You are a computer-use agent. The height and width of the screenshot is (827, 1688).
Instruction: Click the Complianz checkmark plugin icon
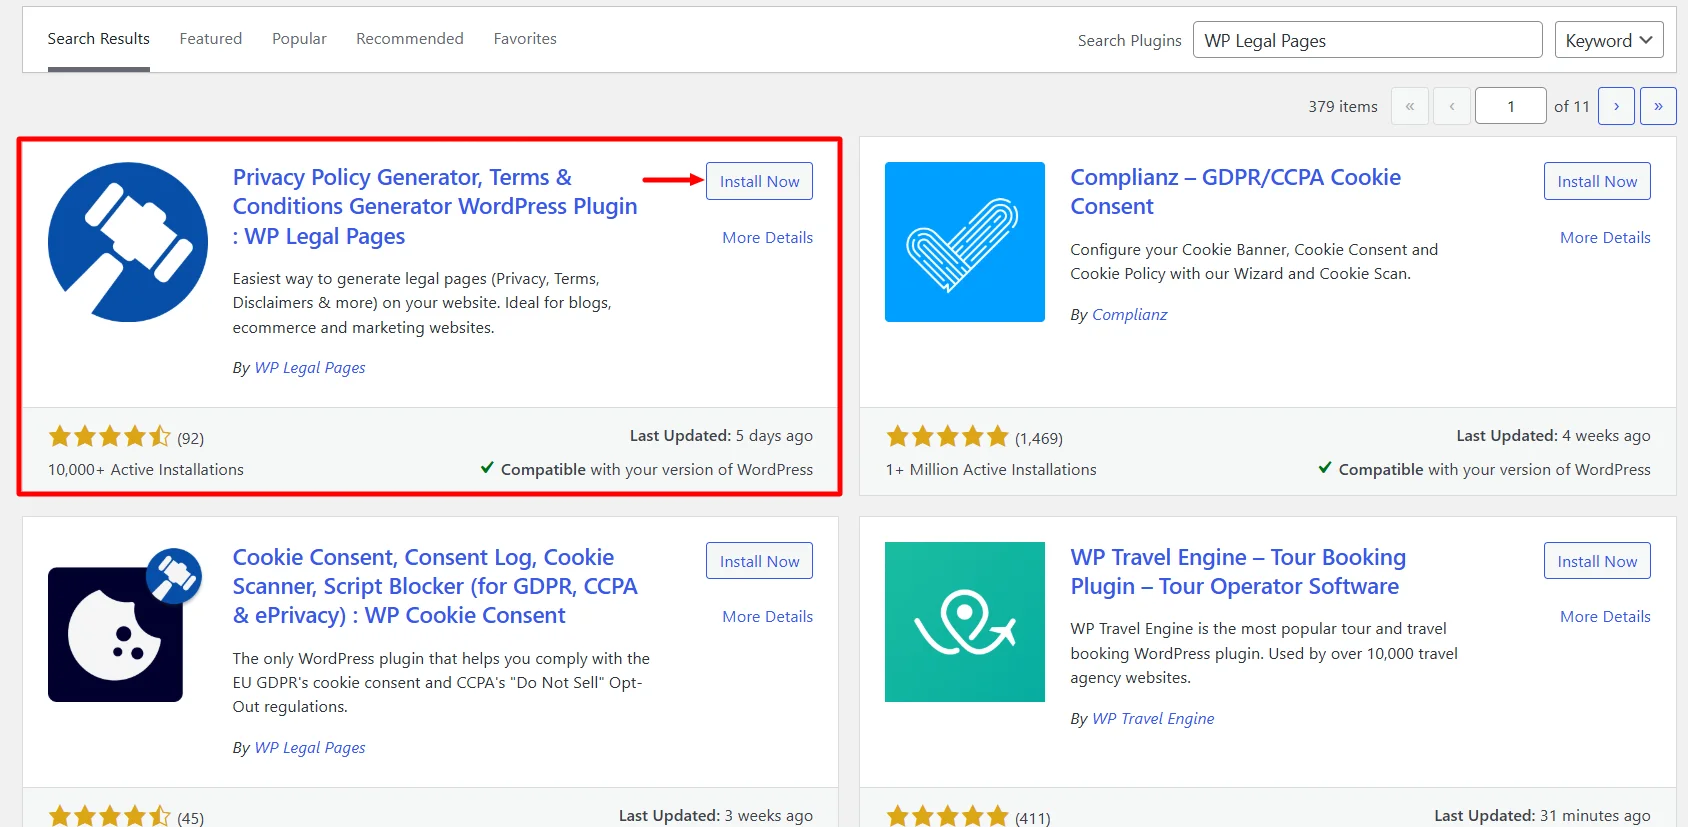pyautogui.click(x=964, y=242)
